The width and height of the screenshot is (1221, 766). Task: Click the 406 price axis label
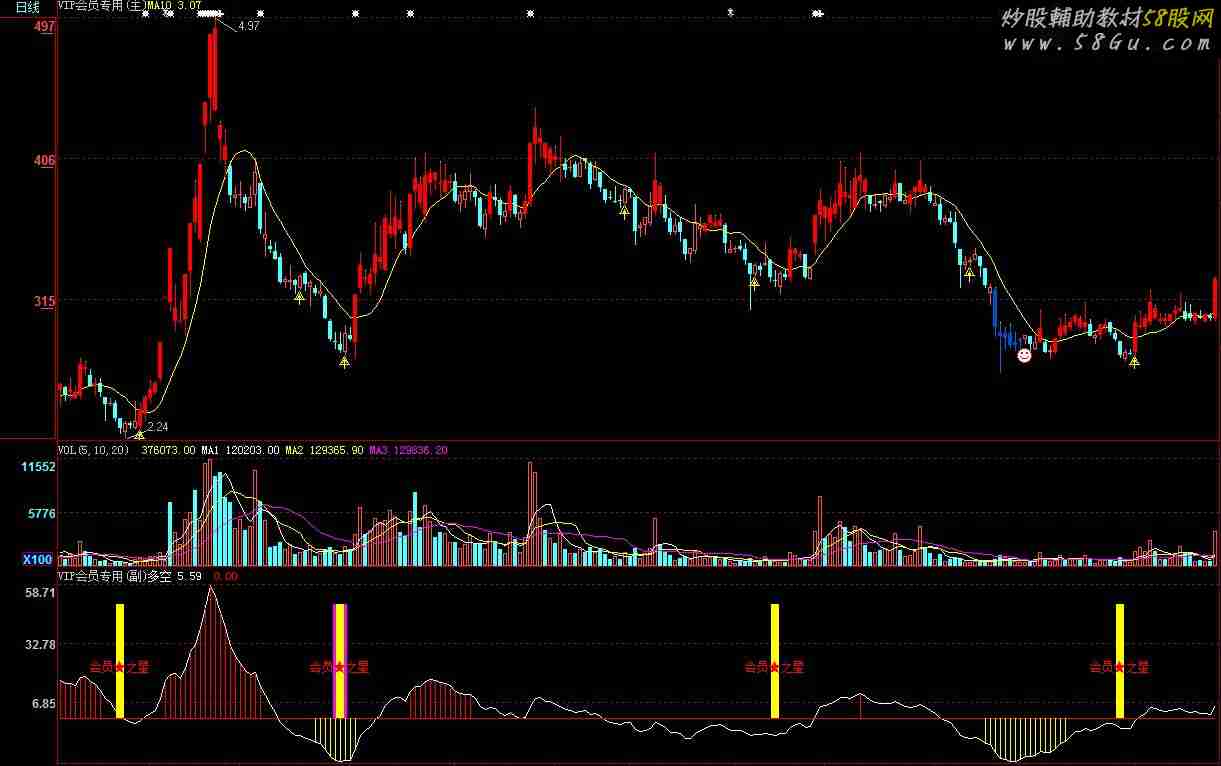[43, 160]
